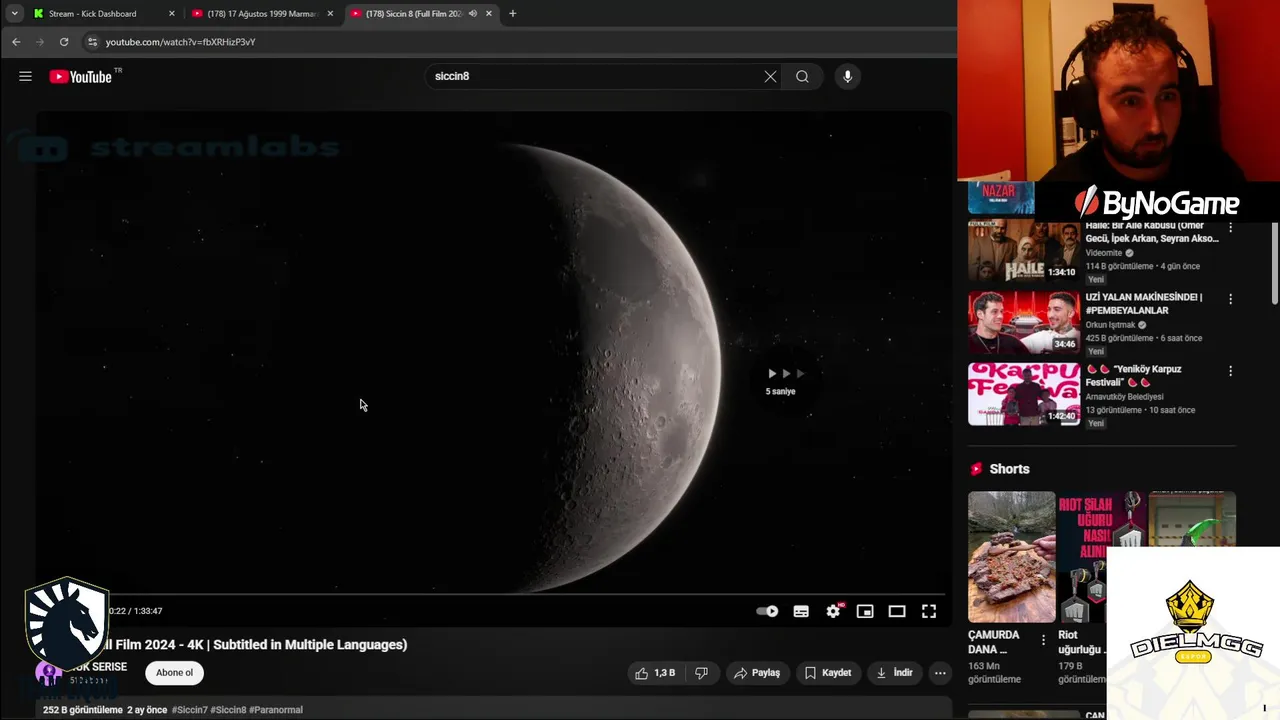The image size is (1280, 720).
Task: Enable theater mode view
Action: pyautogui.click(x=897, y=611)
